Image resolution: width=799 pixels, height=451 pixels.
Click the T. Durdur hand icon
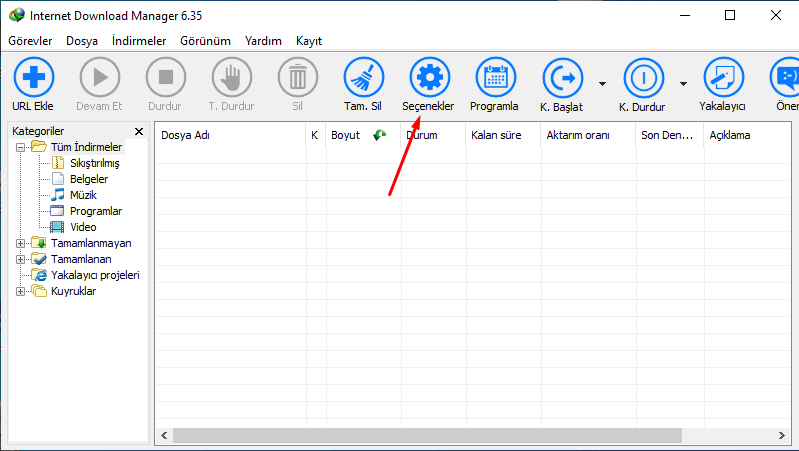click(x=232, y=77)
